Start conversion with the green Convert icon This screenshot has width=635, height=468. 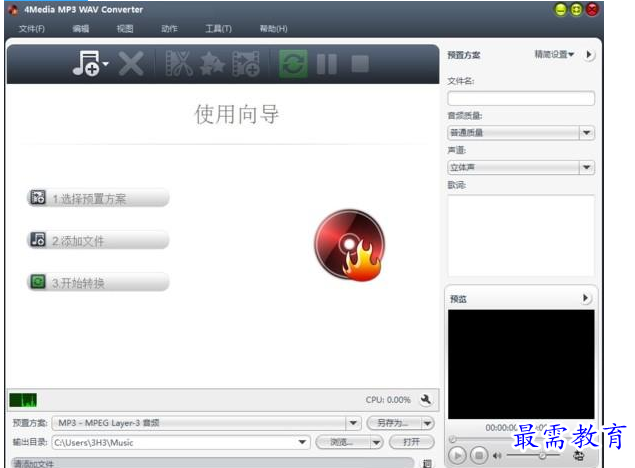tap(293, 64)
